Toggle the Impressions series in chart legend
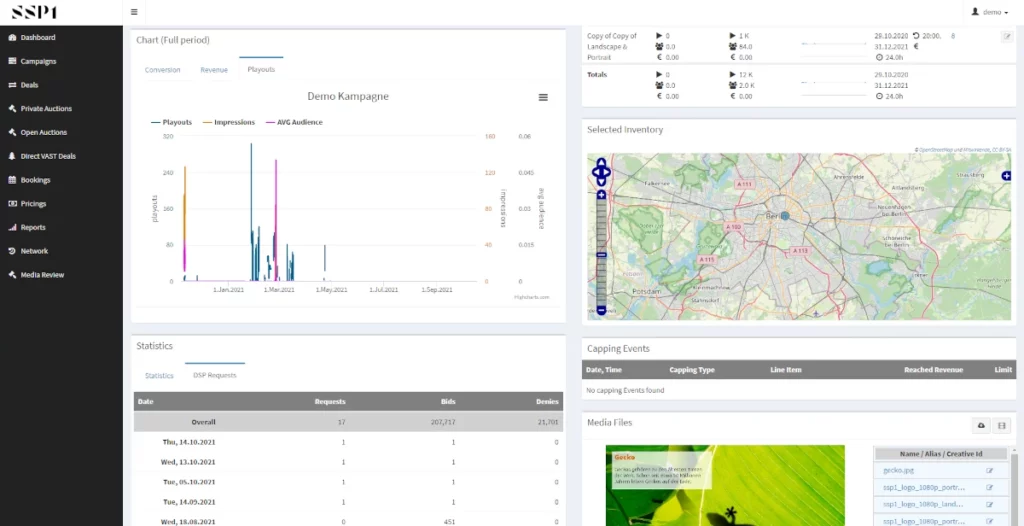 point(229,122)
